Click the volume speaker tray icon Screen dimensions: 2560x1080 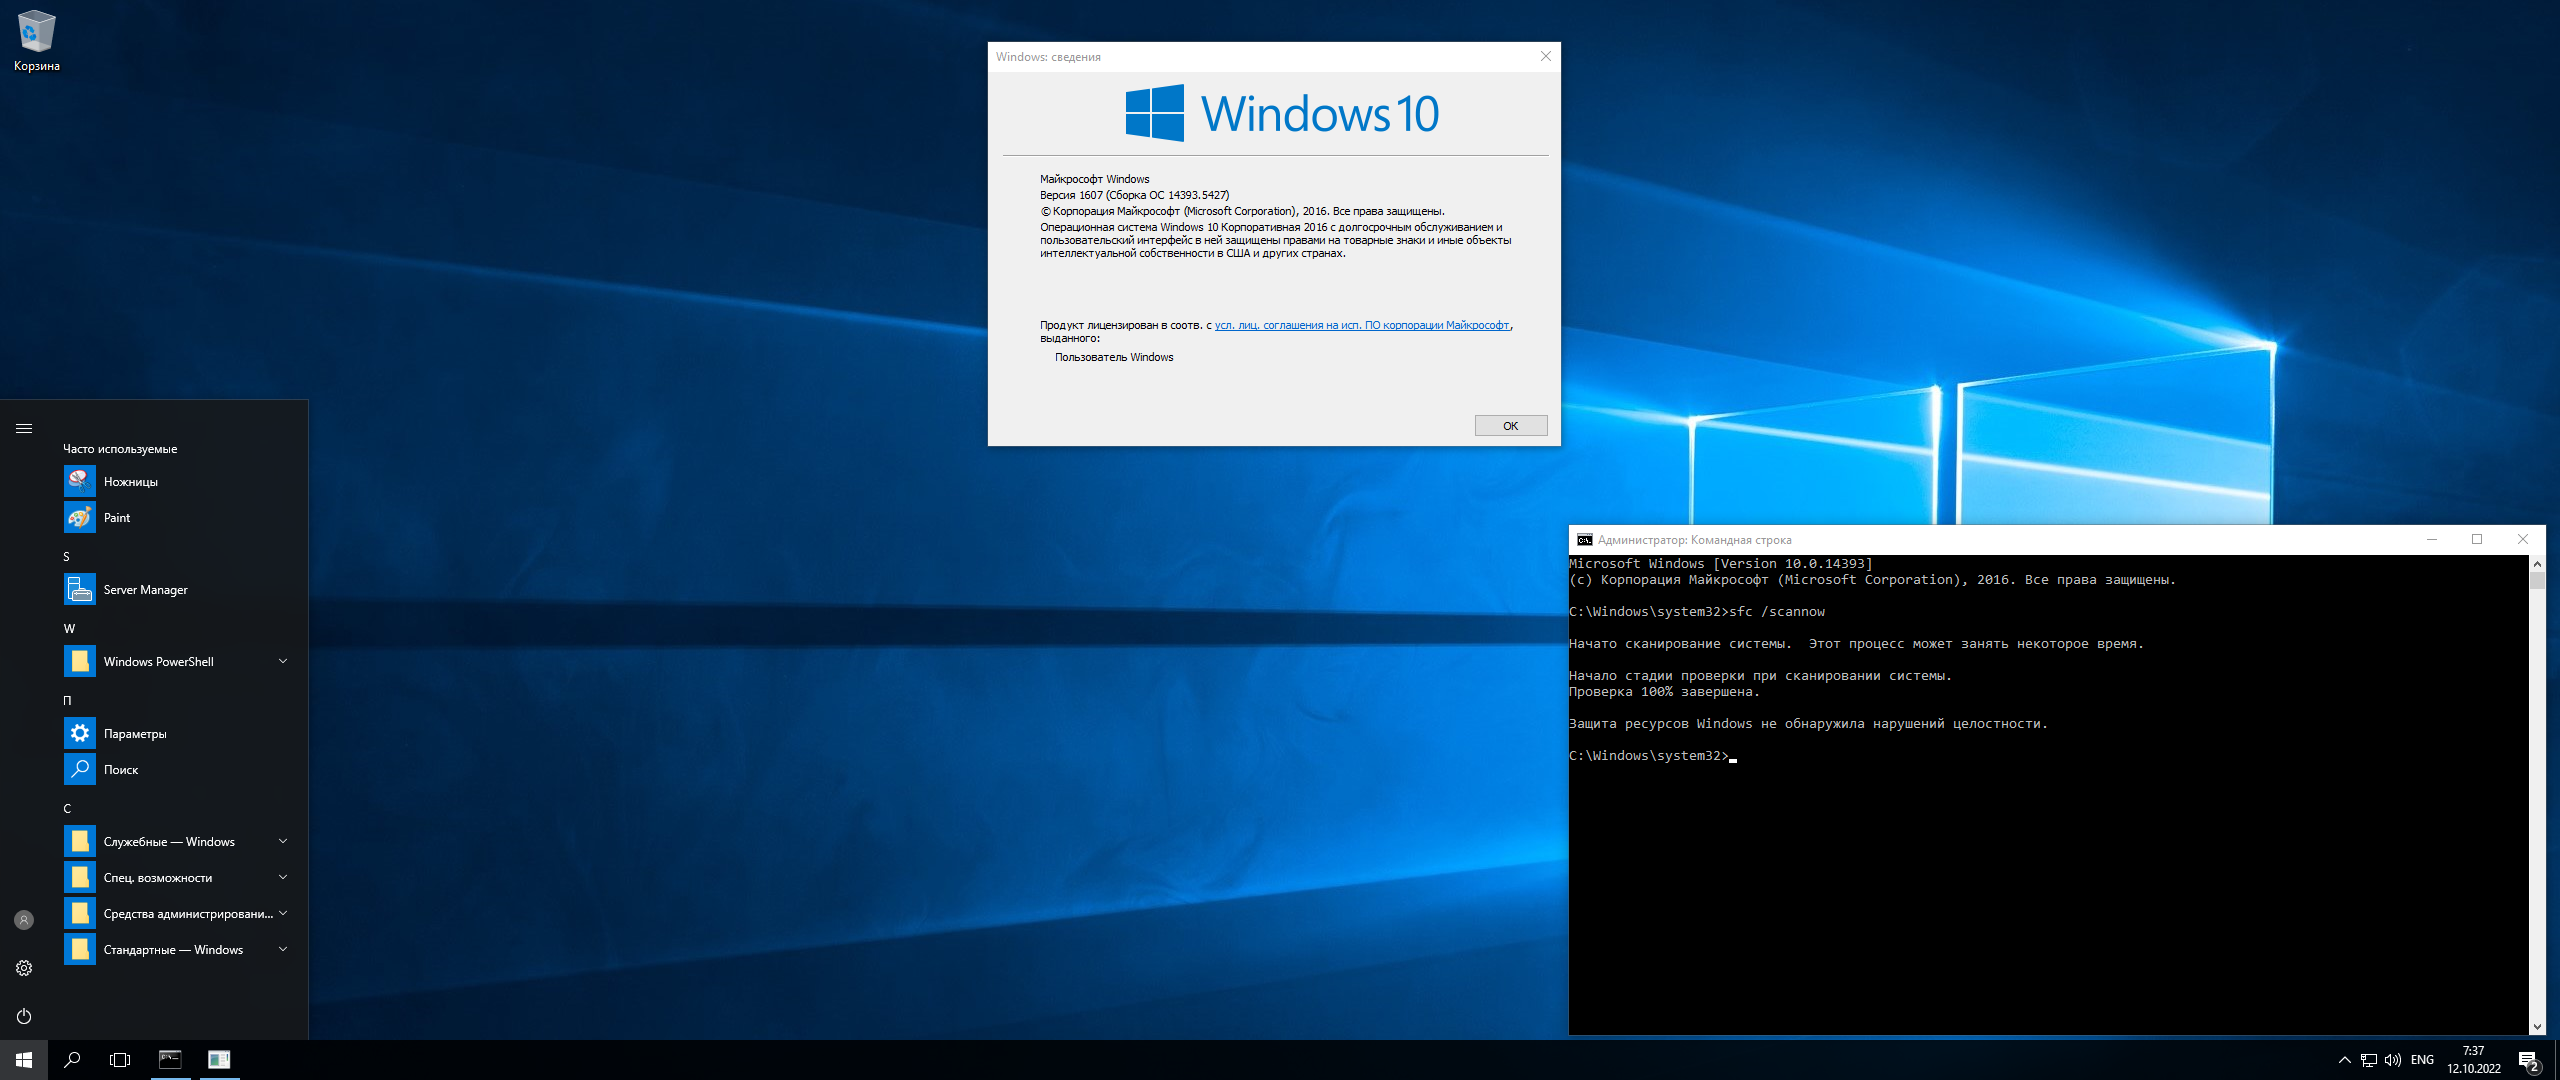click(2393, 1060)
